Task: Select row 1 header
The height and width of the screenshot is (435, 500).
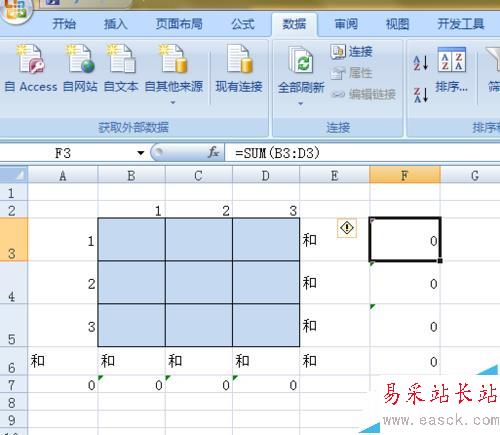Action: (x=13, y=192)
